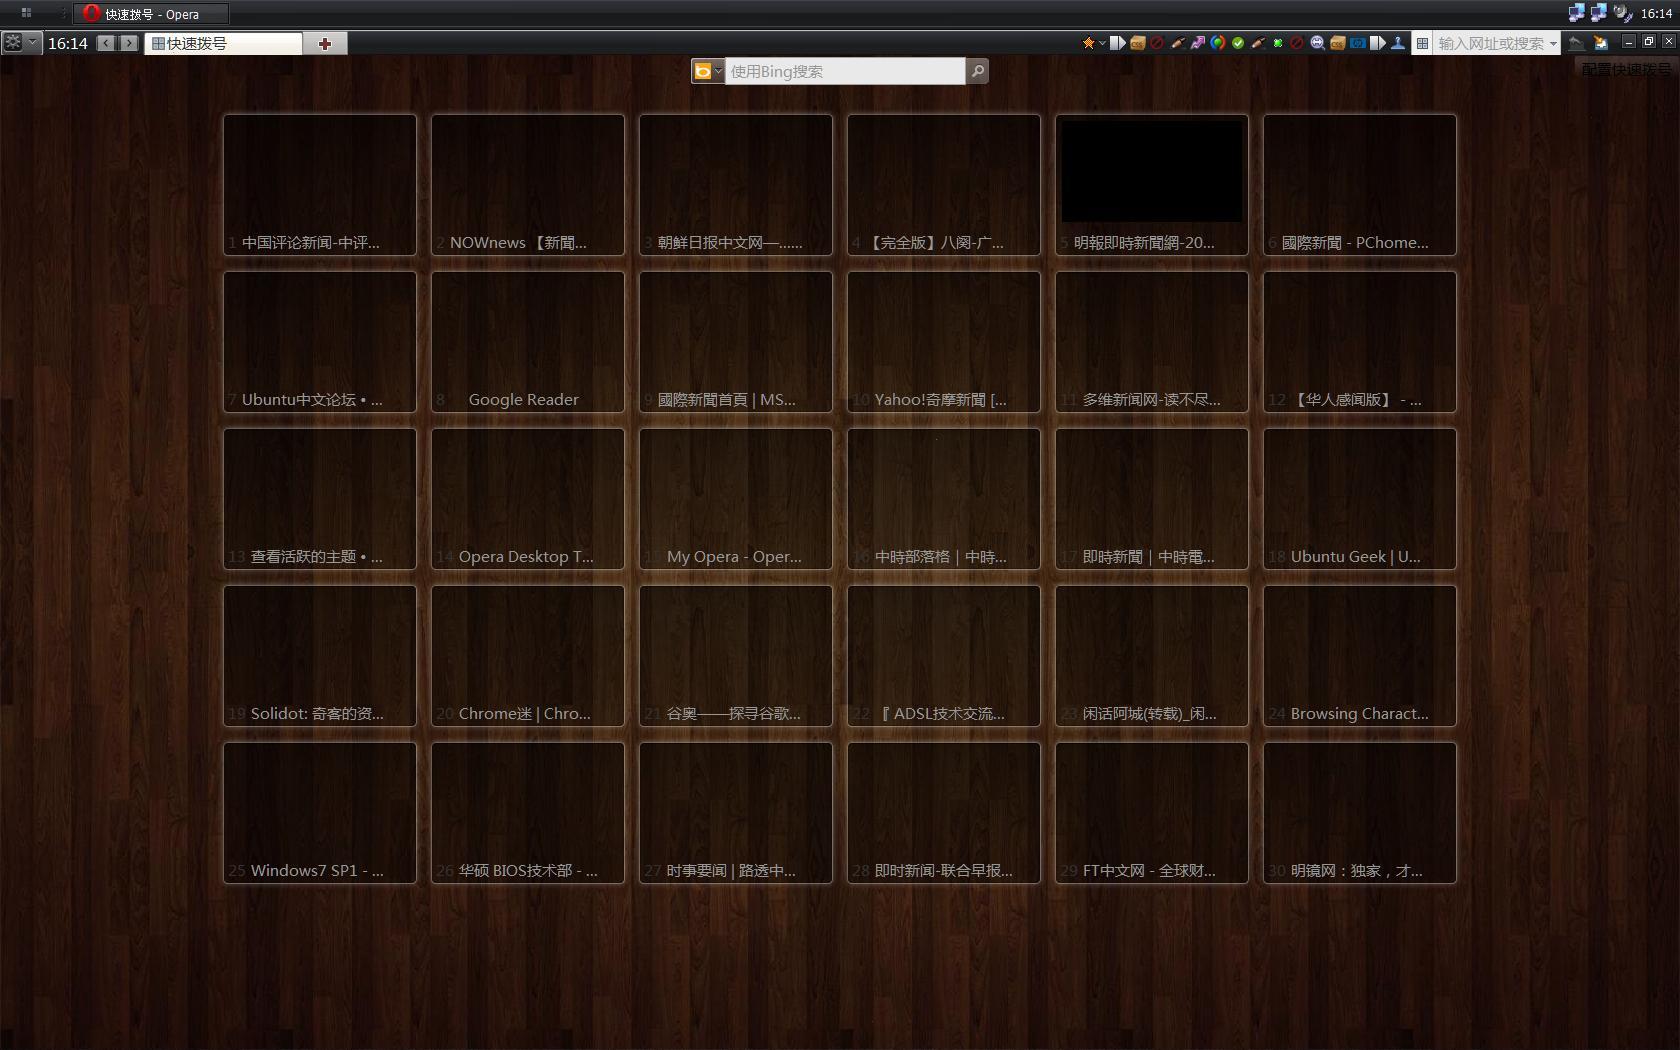Click the CSS box icon left of the pen icon
The width and height of the screenshot is (1680, 1050).
(x=1138, y=43)
